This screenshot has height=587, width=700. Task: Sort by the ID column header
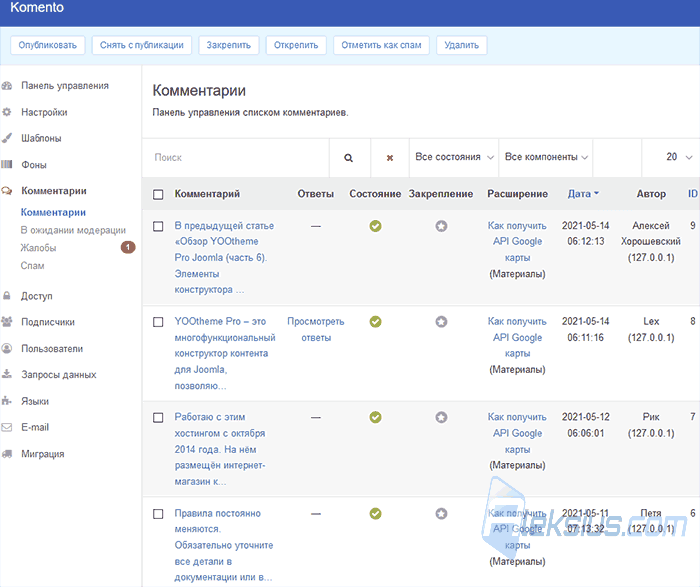(x=692, y=194)
